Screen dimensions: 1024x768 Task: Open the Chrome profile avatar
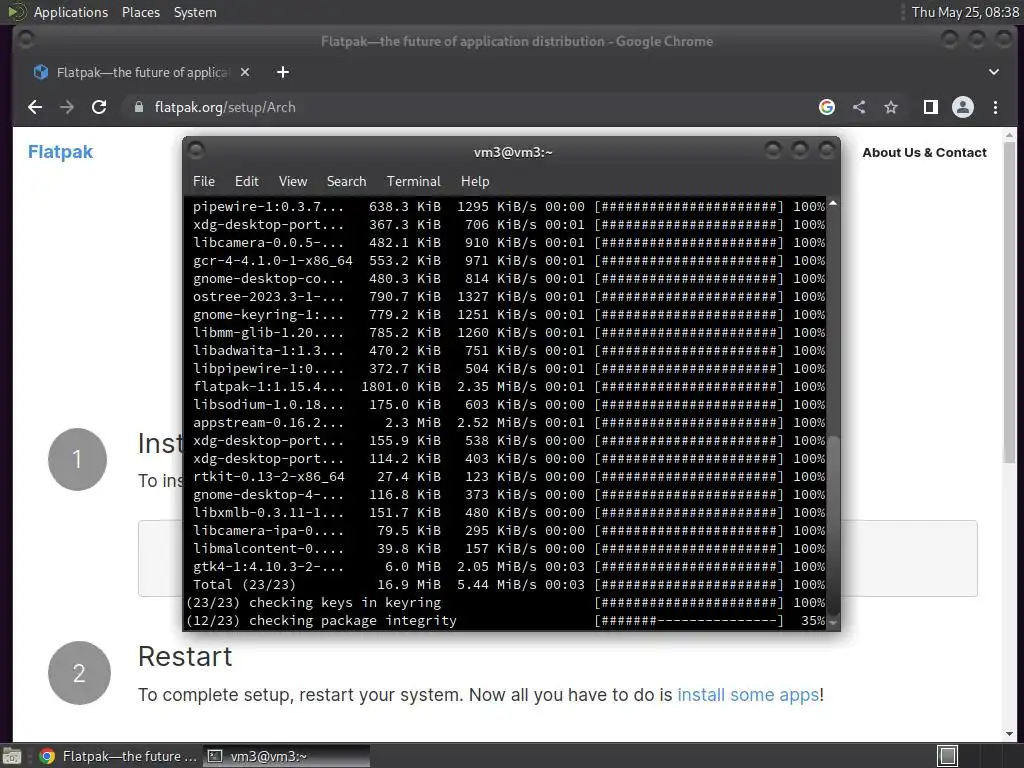[963, 107]
